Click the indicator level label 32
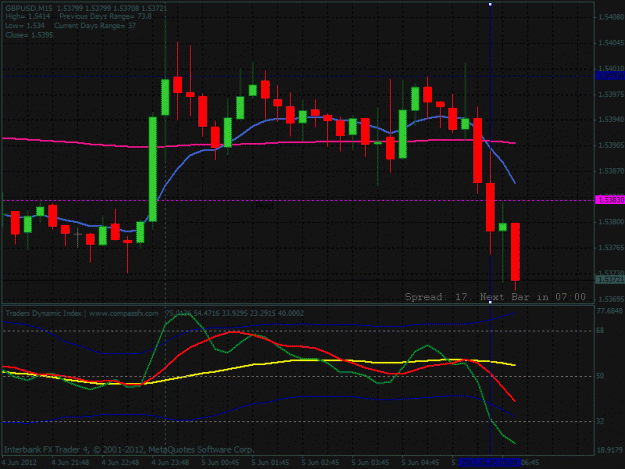 (x=600, y=421)
